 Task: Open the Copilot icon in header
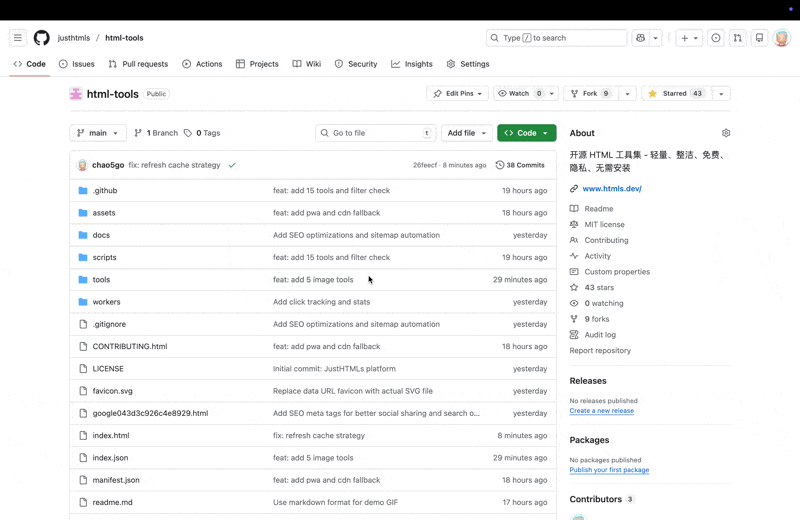[641, 38]
